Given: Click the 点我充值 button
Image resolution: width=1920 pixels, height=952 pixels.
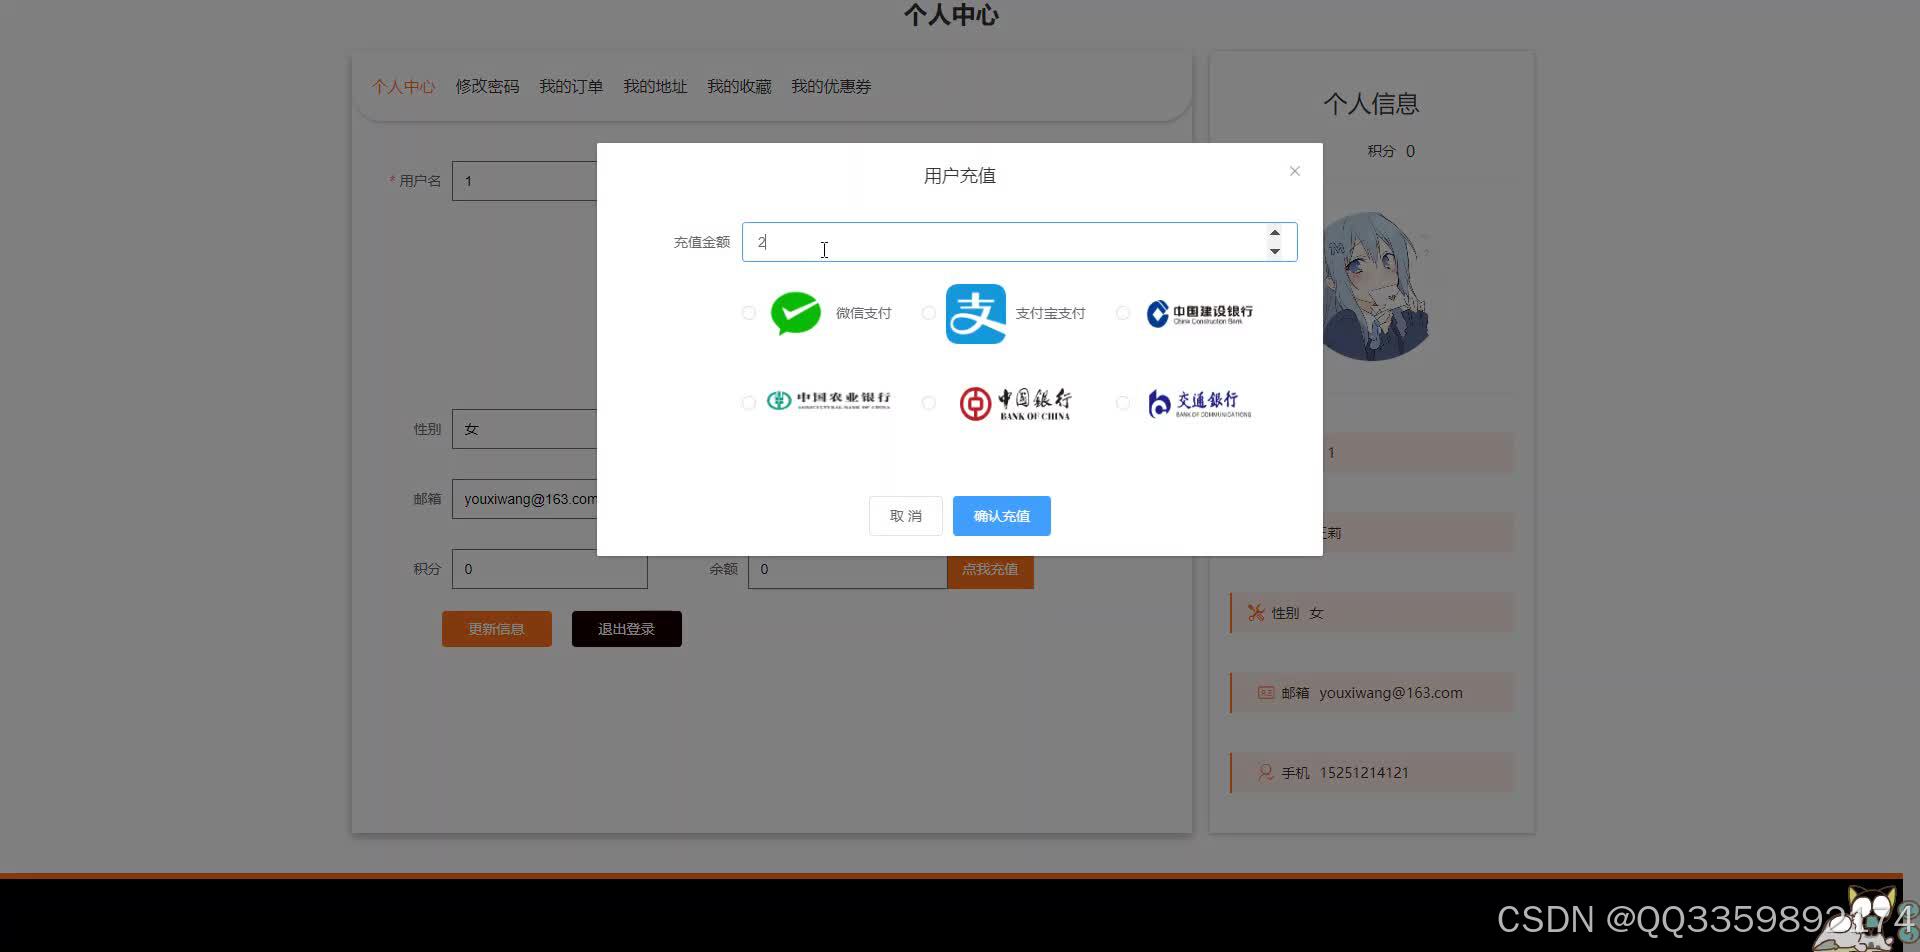Looking at the screenshot, I should point(990,569).
